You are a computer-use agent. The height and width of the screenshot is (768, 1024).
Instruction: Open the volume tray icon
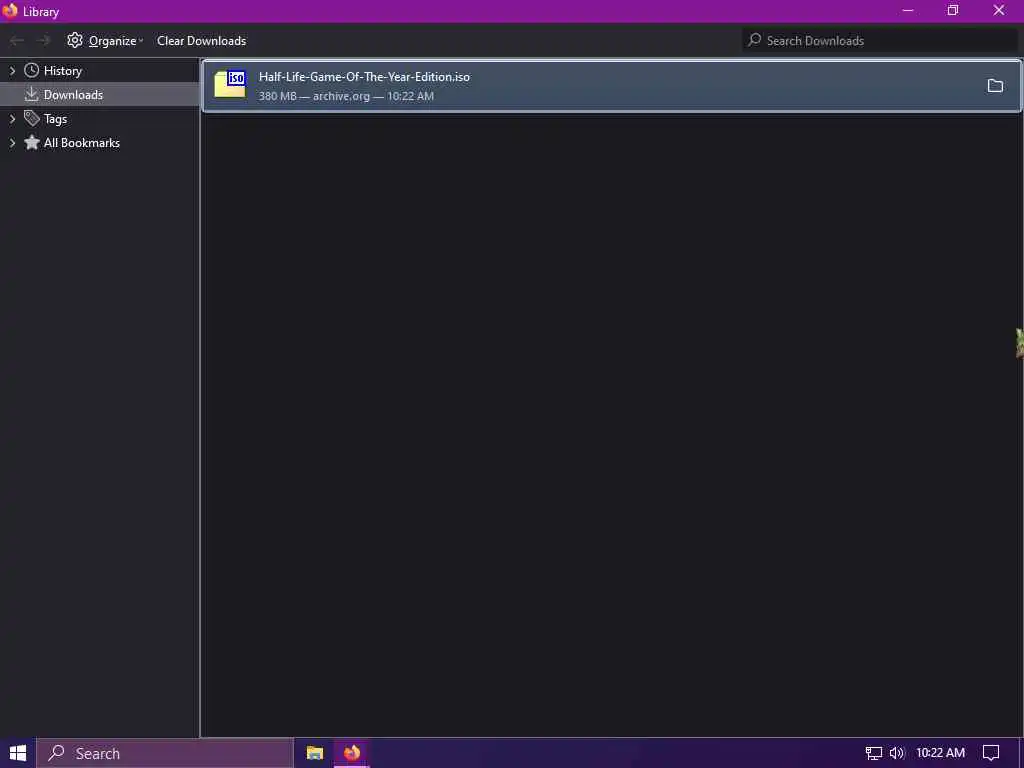tap(897, 753)
